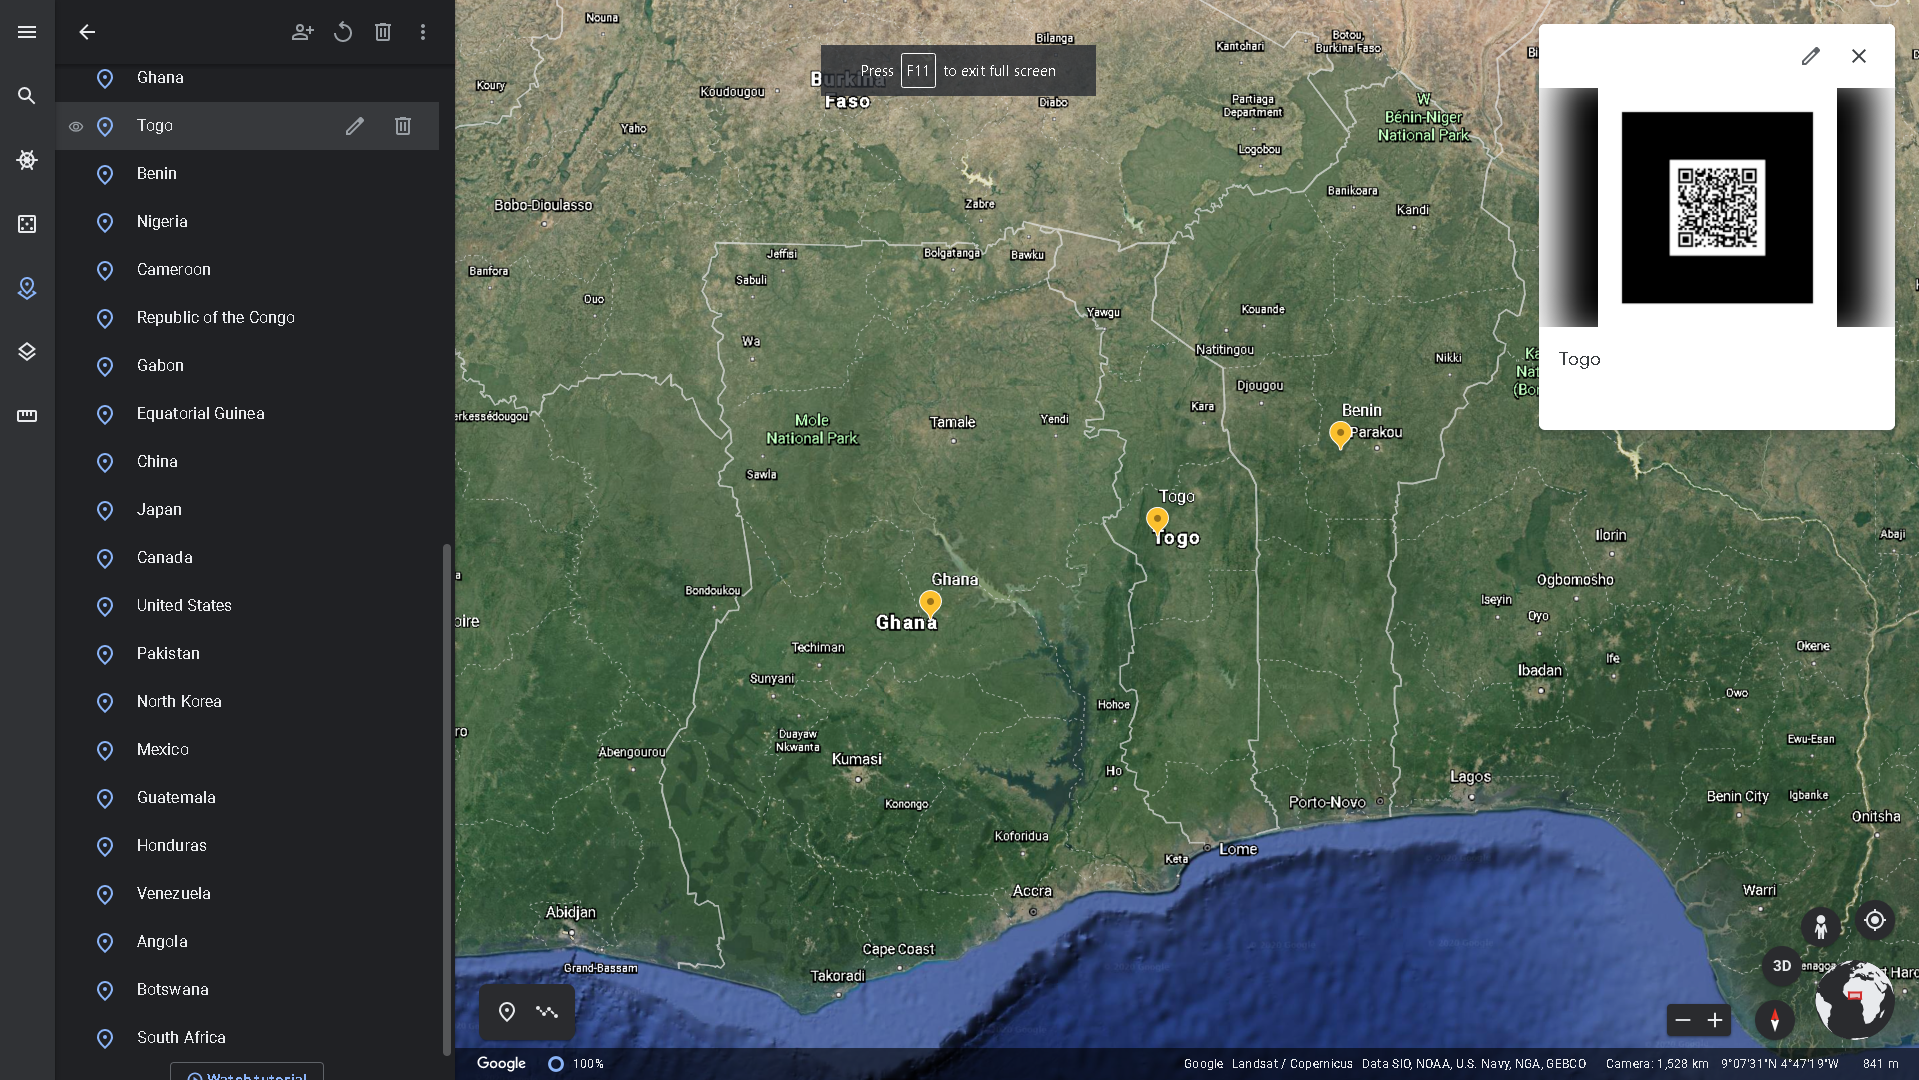Select Mexico in the project list
This screenshot has width=1919, height=1080.
(247, 750)
